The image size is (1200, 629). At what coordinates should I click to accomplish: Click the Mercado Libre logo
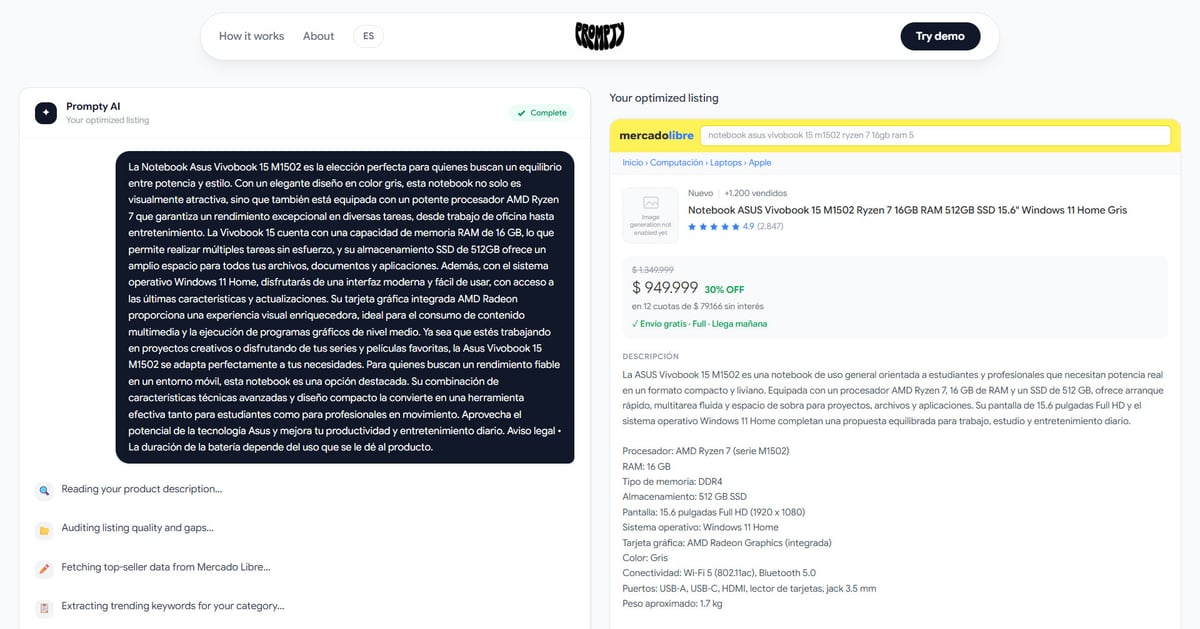click(656, 135)
